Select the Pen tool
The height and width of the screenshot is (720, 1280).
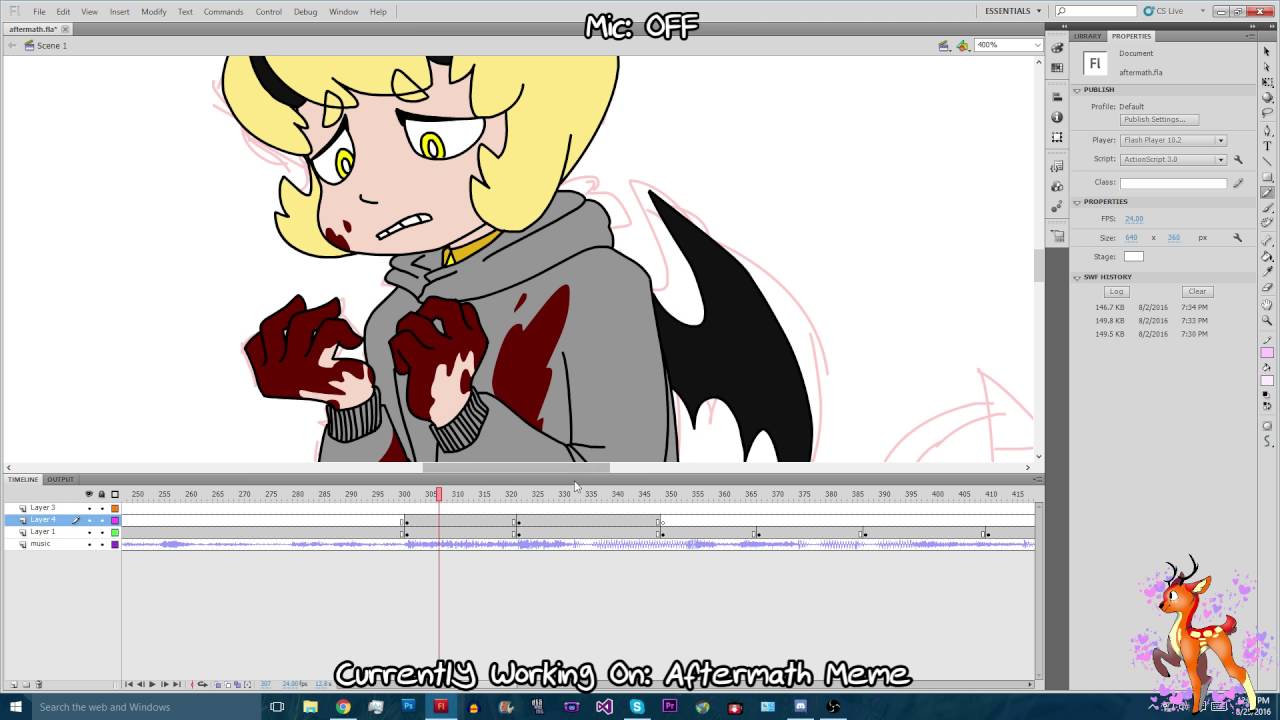tap(1267, 130)
